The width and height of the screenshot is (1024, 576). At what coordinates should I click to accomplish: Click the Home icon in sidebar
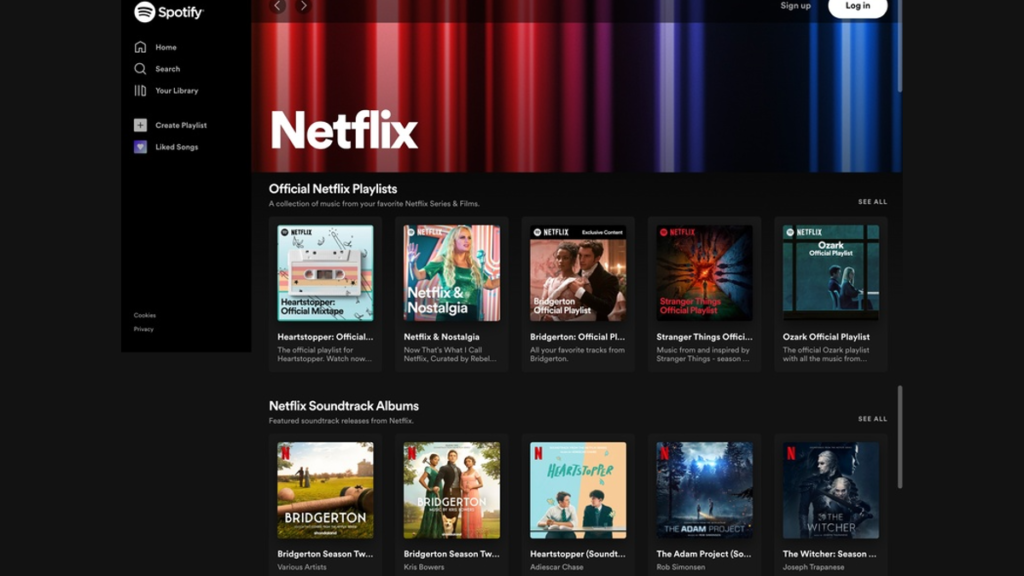coord(140,47)
